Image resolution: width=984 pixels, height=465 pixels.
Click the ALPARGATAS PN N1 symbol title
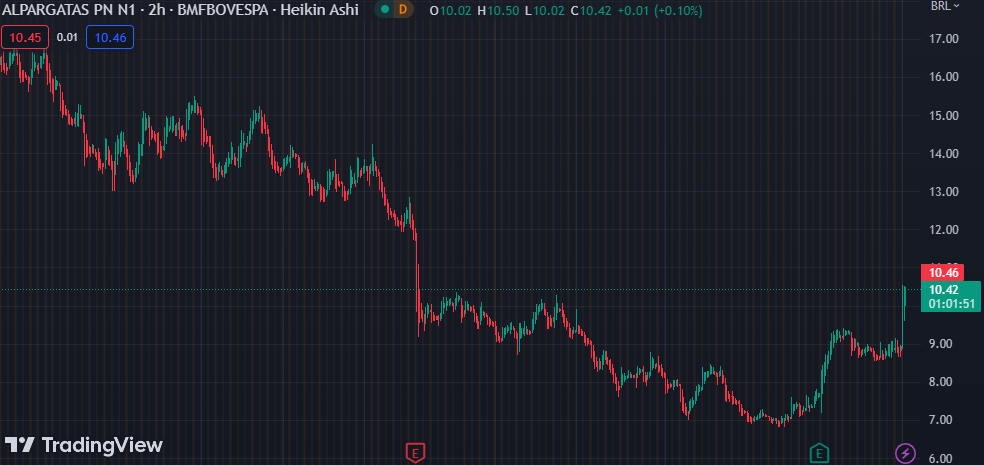click(69, 10)
